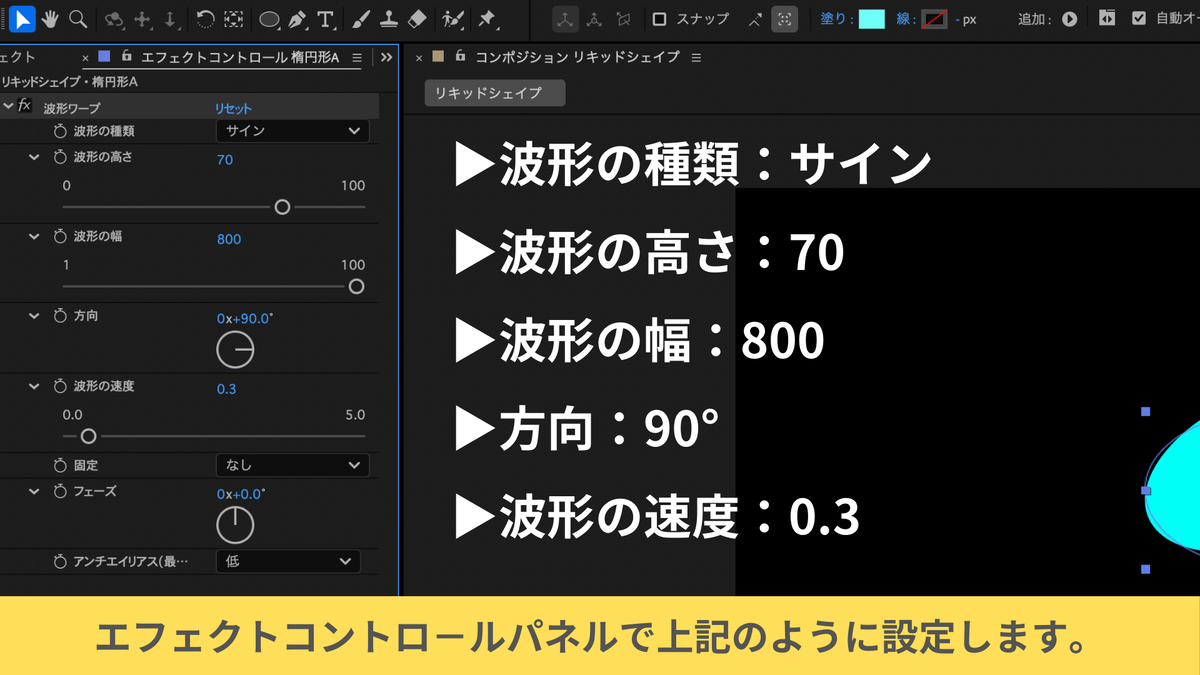Open 波形の種類 dropdown showing サイン
The height and width of the screenshot is (675, 1200).
pyautogui.click(x=292, y=131)
